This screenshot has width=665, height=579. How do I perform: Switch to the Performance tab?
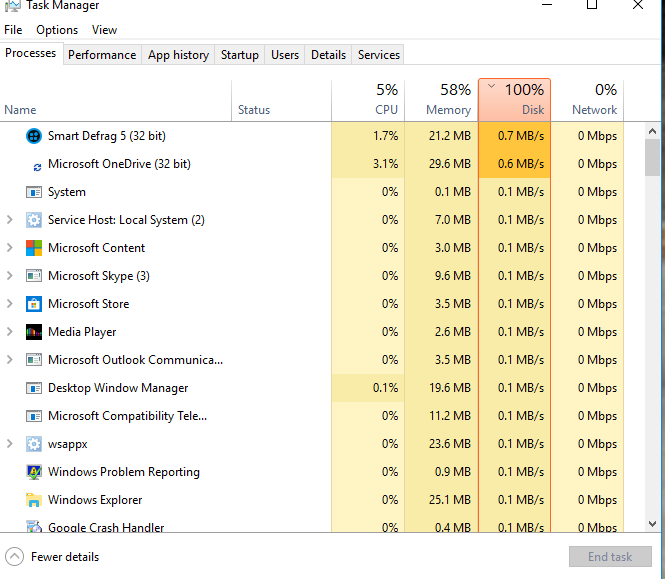102,55
